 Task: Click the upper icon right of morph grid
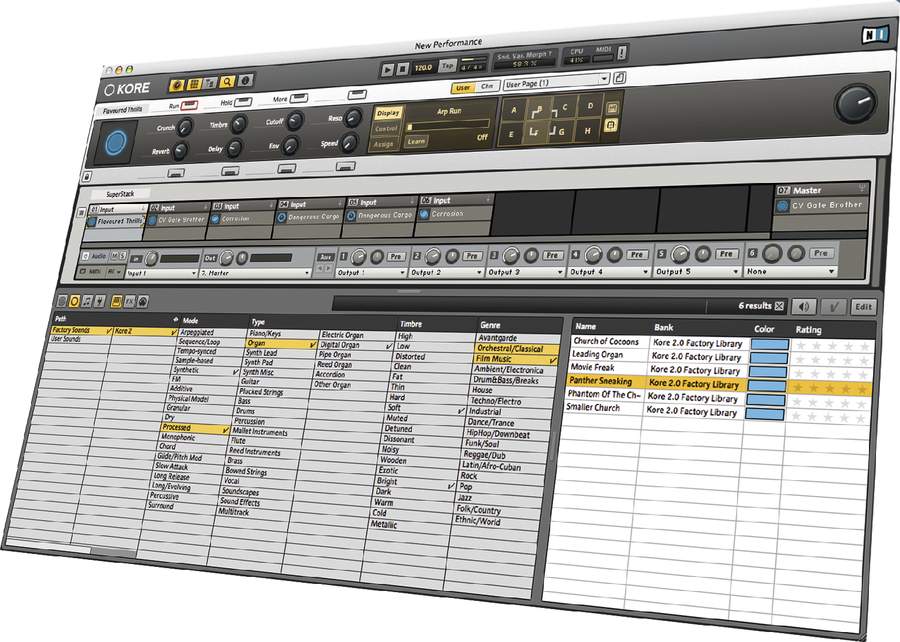tap(612, 107)
